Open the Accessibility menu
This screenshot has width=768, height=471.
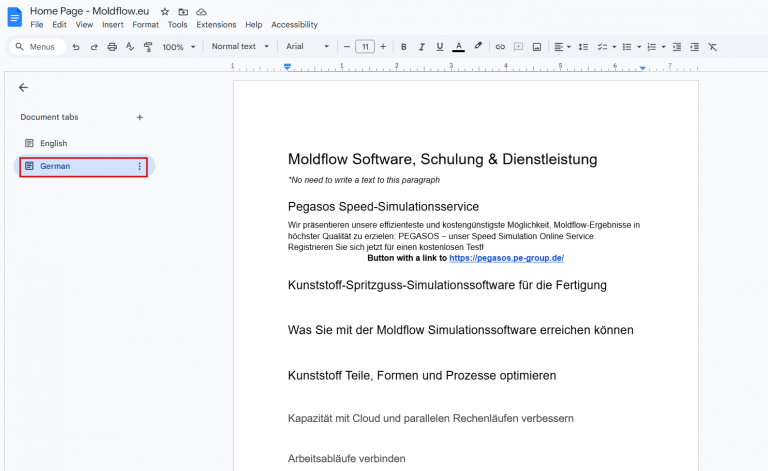tap(294, 24)
